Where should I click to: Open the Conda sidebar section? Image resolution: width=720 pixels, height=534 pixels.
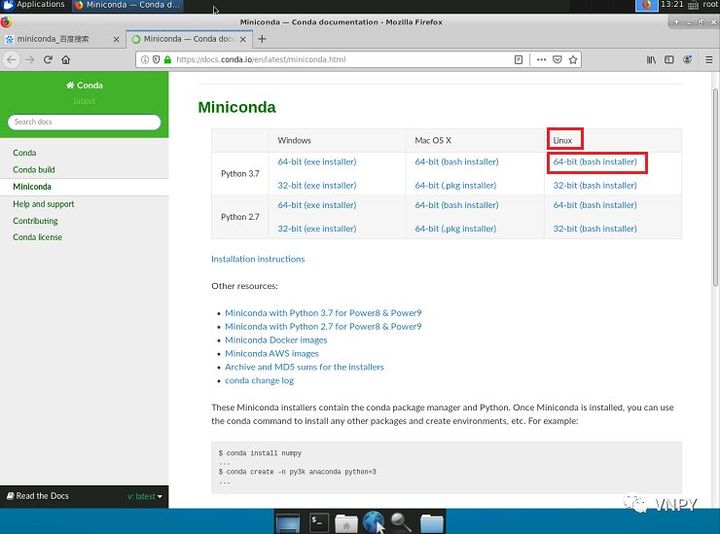24,153
